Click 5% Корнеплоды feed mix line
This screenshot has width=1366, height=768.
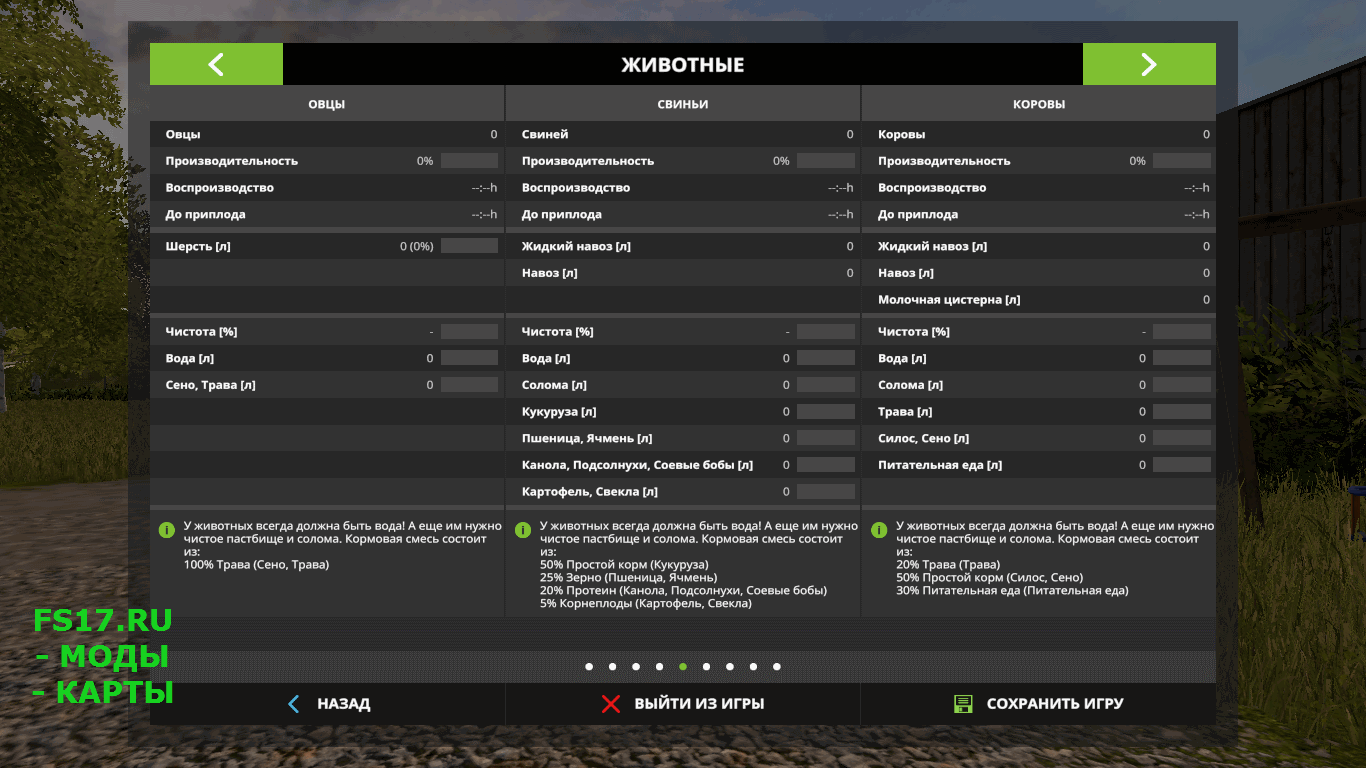[646, 604]
